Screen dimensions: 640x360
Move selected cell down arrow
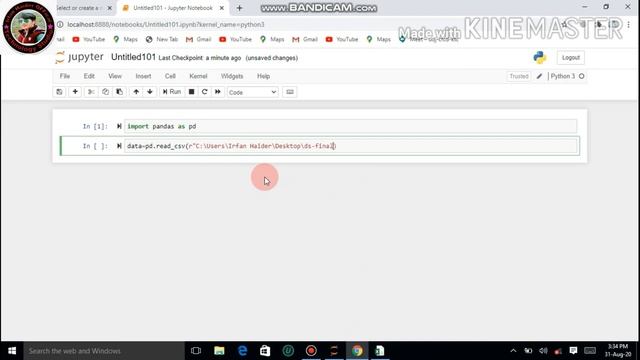[150, 92]
